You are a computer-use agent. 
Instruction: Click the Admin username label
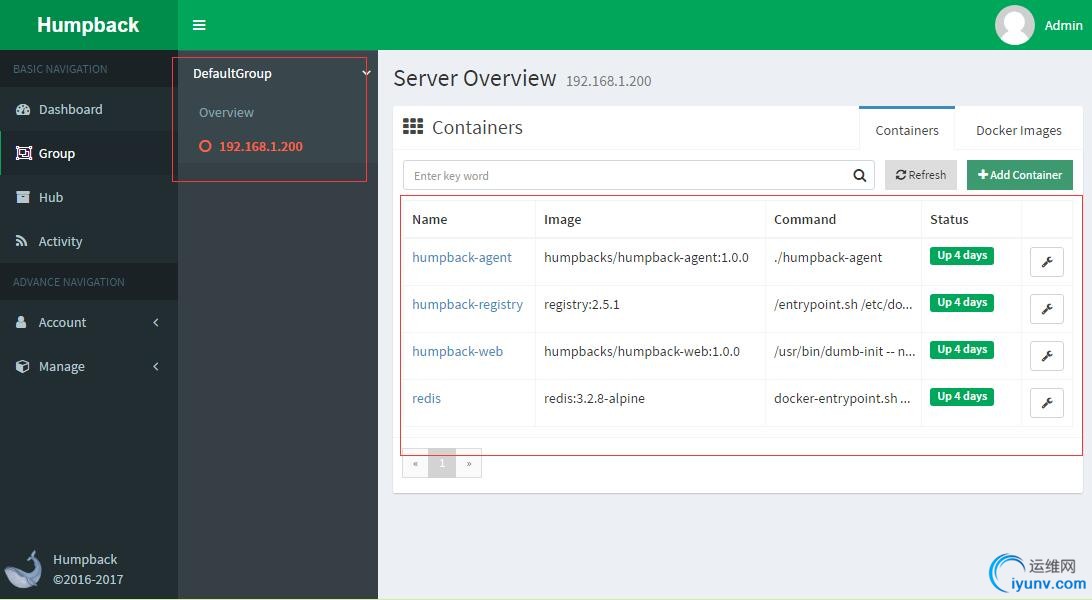tap(1063, 25)
